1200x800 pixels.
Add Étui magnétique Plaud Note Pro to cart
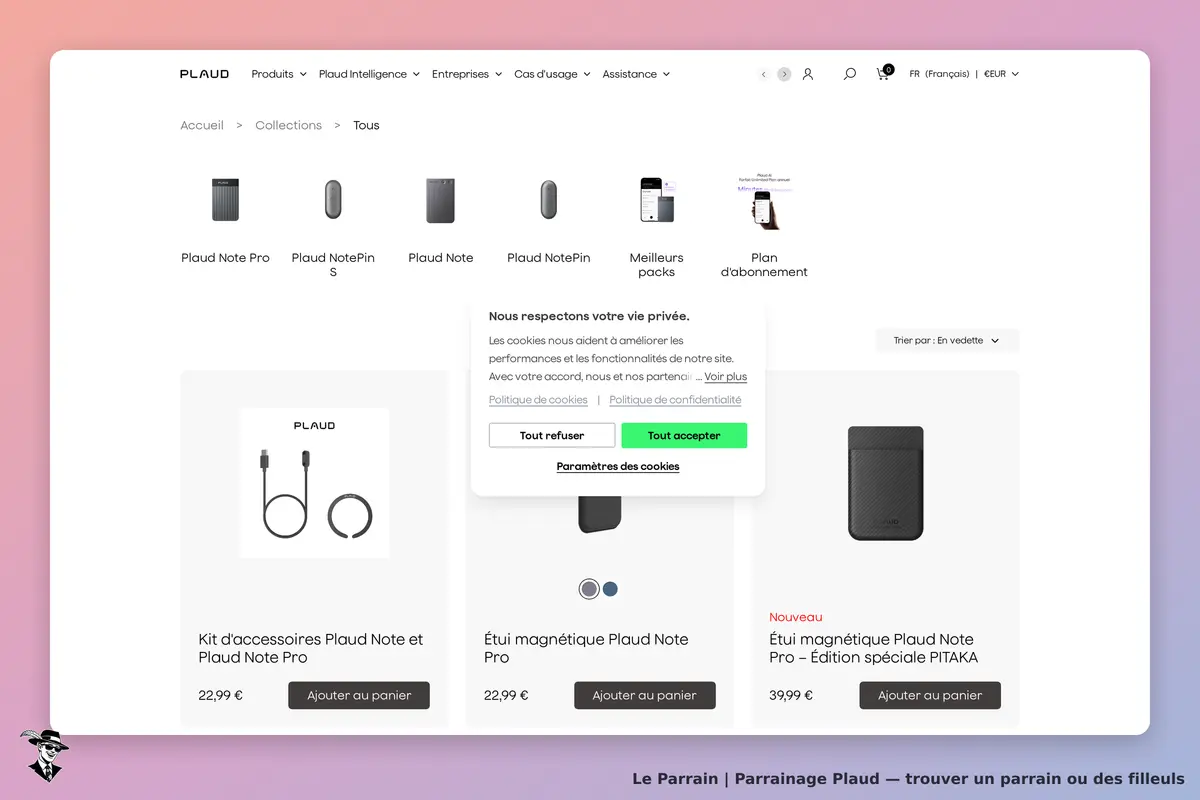click(x=645, y=695)
